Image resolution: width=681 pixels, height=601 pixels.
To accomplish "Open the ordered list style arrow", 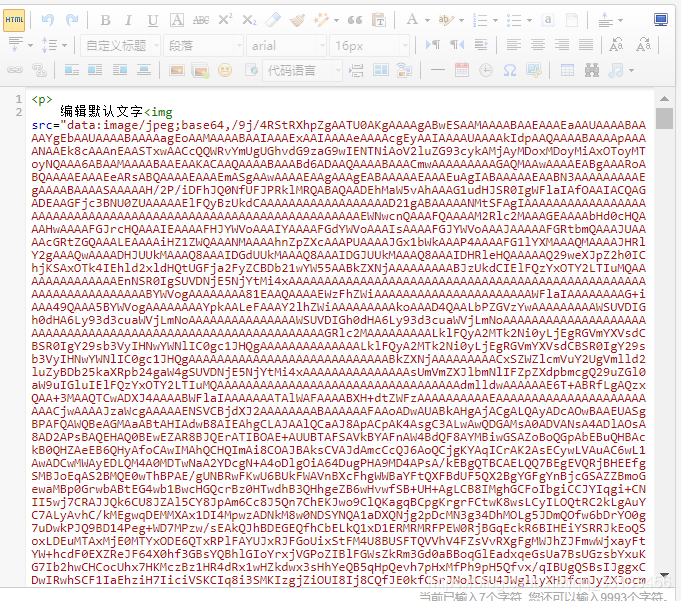I will (x=495, y=20).
